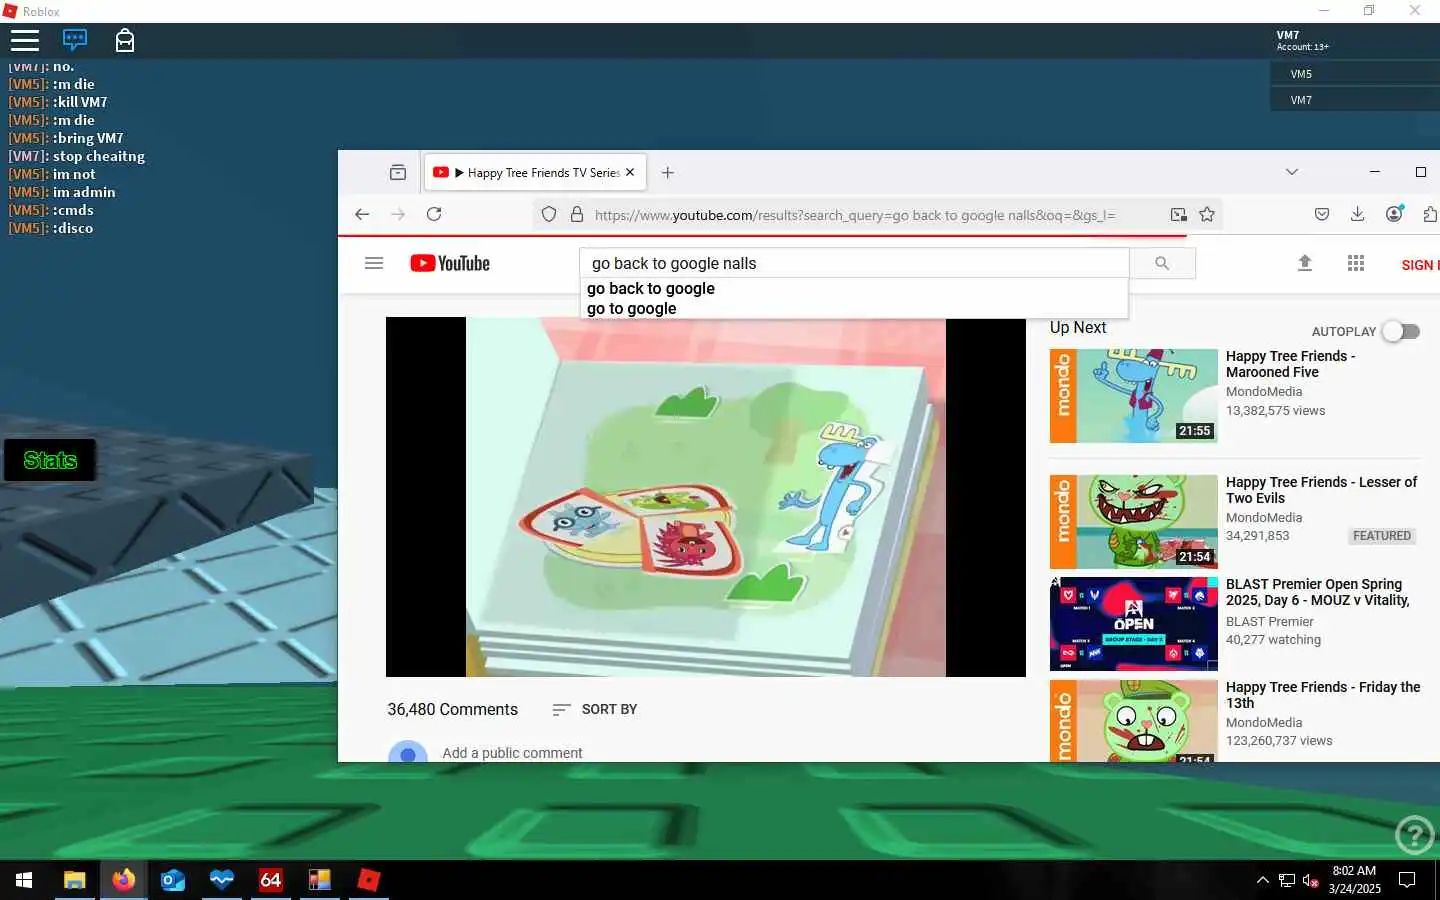Image resolution: width=1440 pixels, height=900 pixels.
Task: Save page to Pocket
Action: click(1322, 214)
